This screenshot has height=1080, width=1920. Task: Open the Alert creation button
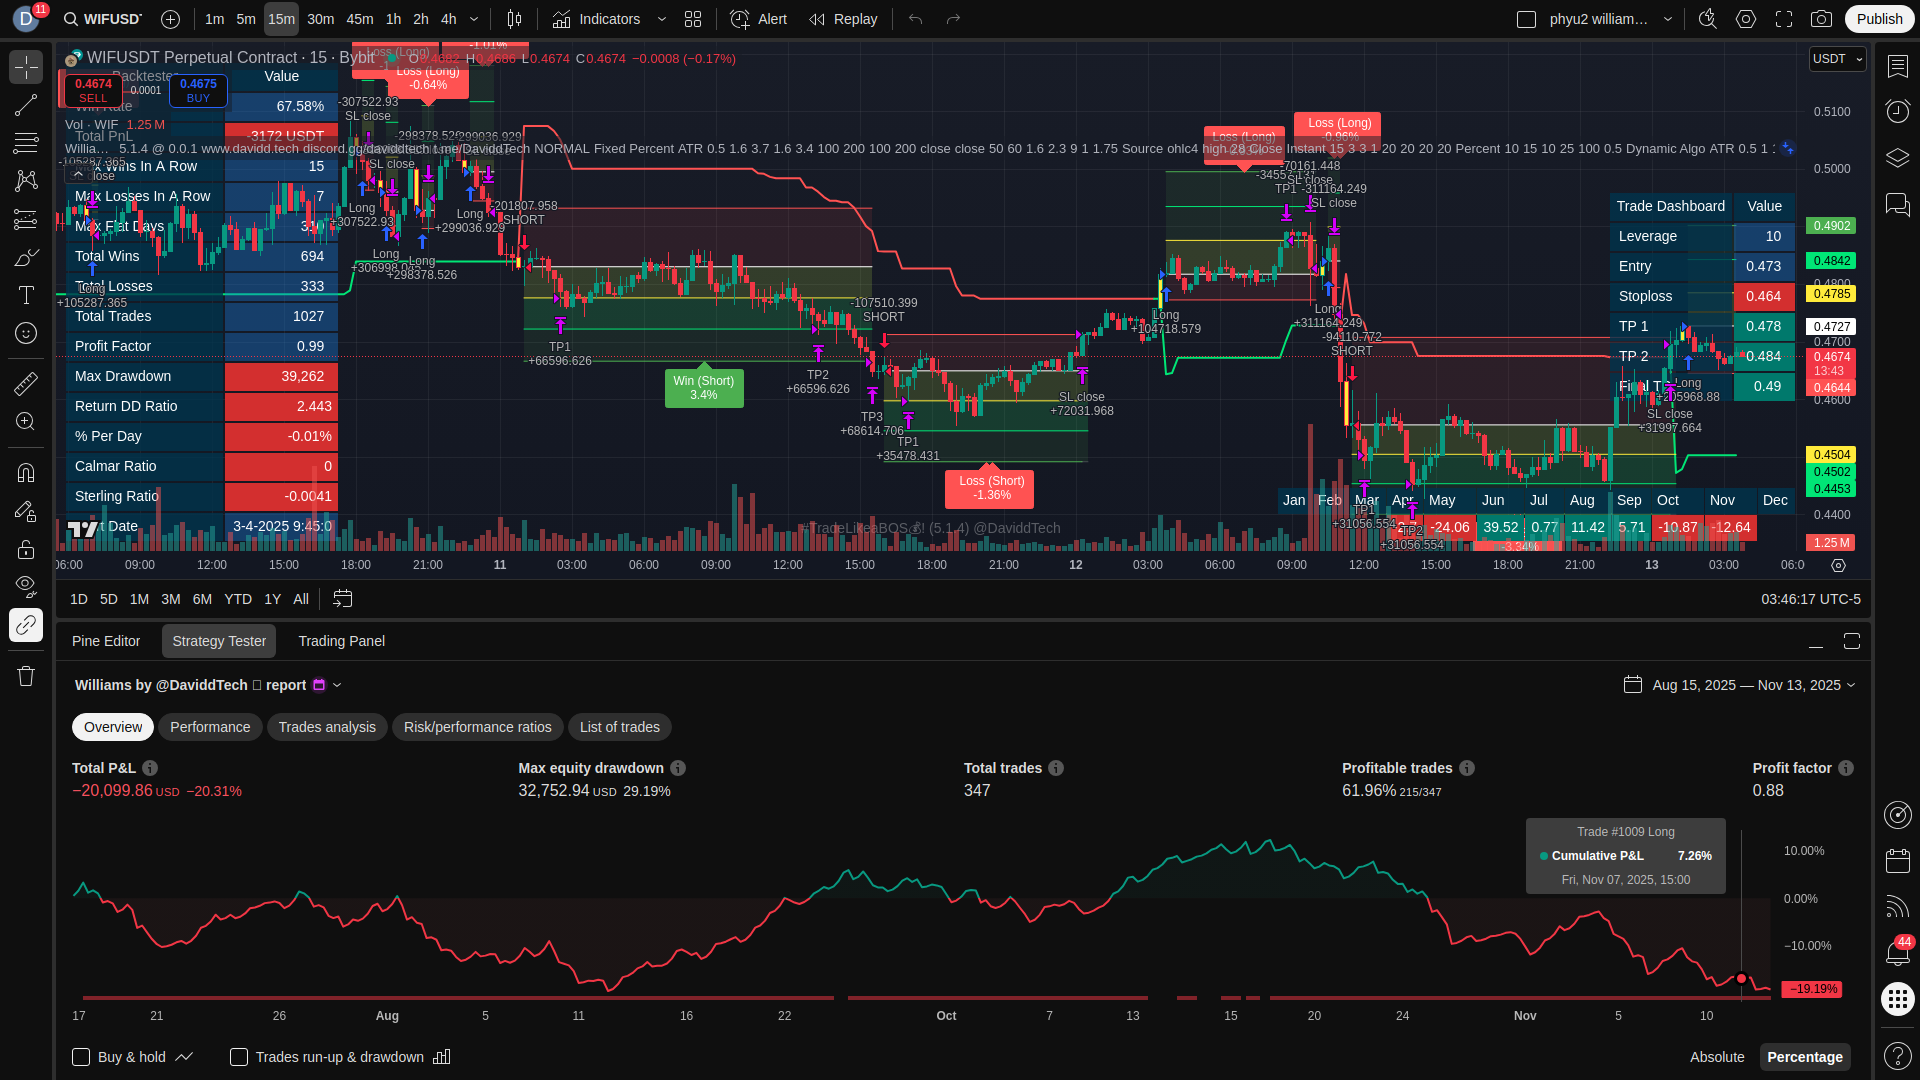coord(758,19)
